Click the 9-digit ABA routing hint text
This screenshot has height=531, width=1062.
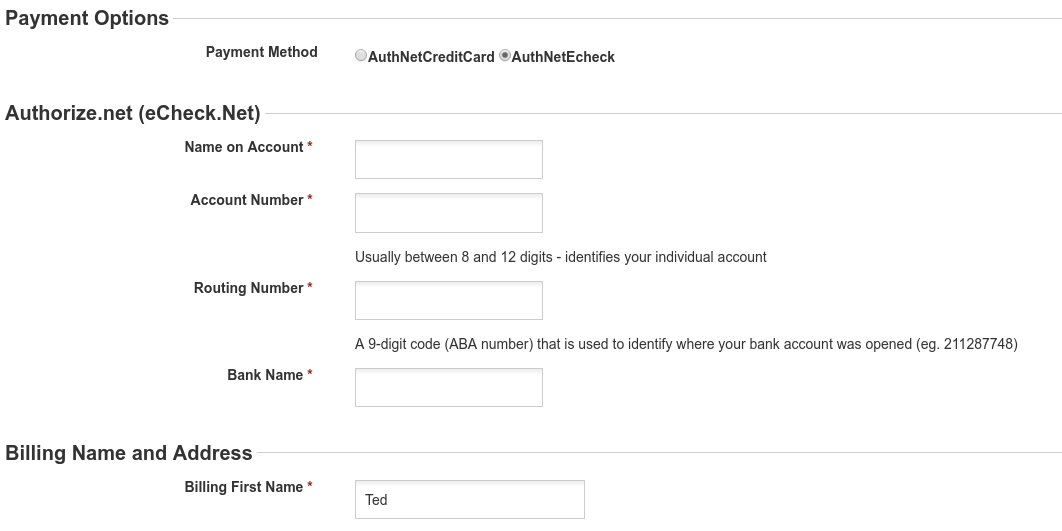pos(686,344)
